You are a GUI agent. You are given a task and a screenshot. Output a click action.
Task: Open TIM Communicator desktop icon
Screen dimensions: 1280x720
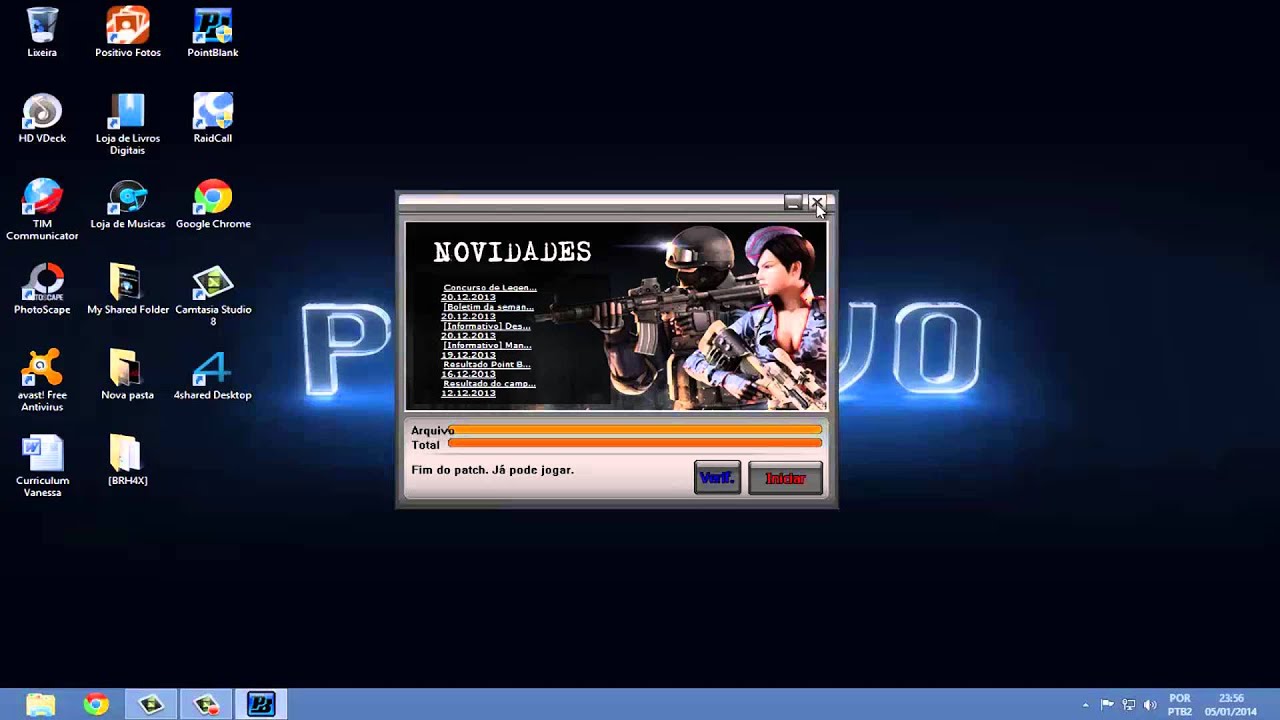(x=42, y=210)
